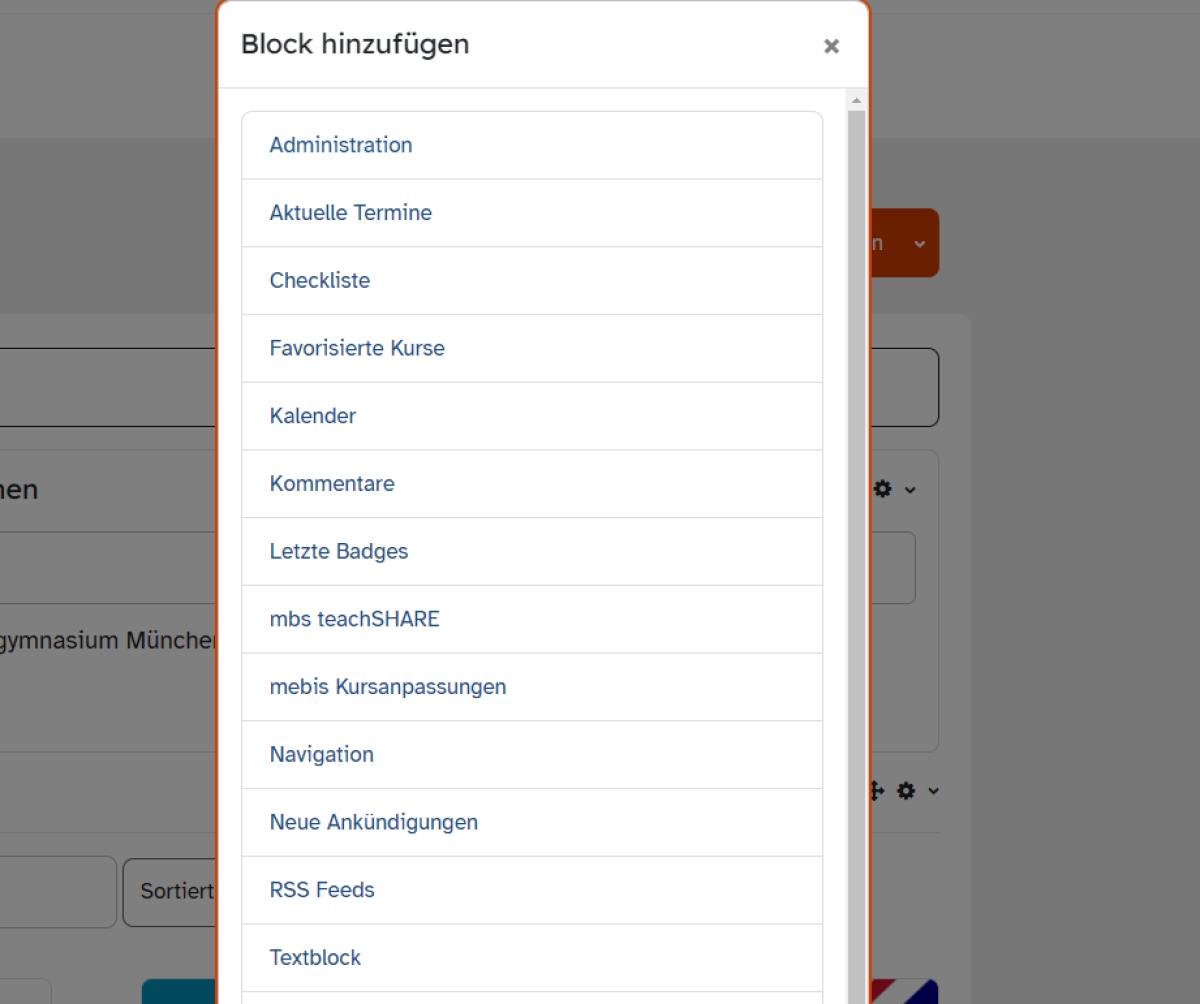Add the Kalender block

(532, 416)
